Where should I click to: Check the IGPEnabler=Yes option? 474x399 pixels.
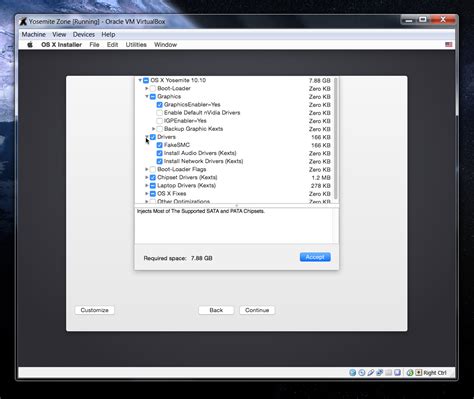point(159,121)
